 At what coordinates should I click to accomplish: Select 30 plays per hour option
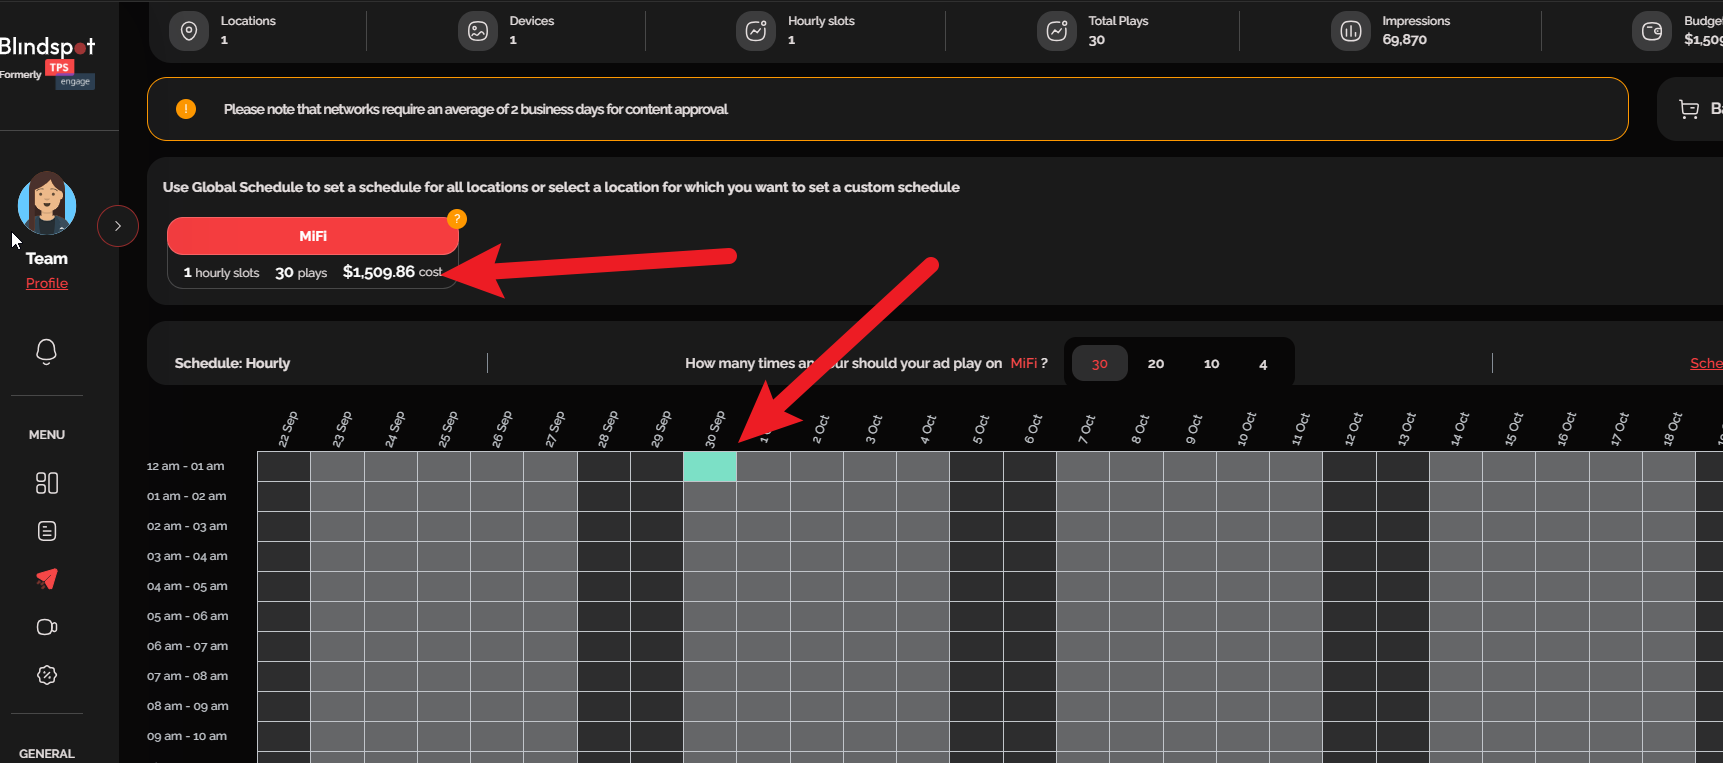click(x=1099, y=364)
